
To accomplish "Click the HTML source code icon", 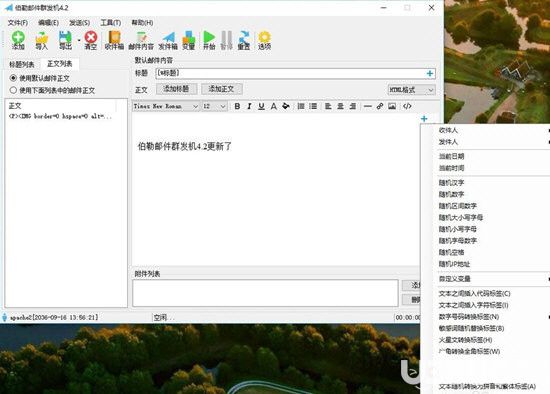I will [407, 106].
